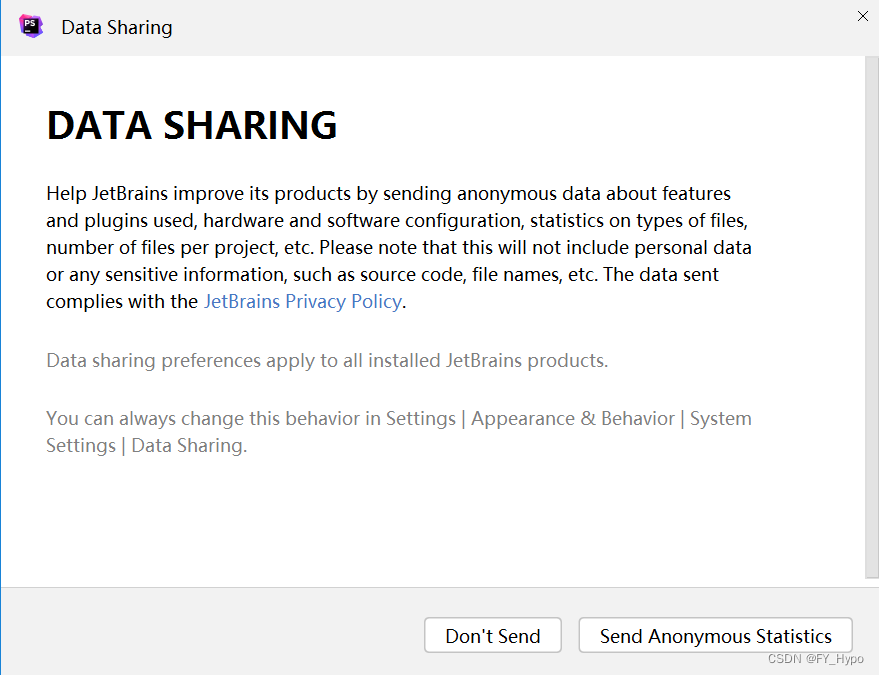The width and height of the screenshot is (879, 675).
Task: Close the Data Sharing dialog
Action: pos(863,16)
